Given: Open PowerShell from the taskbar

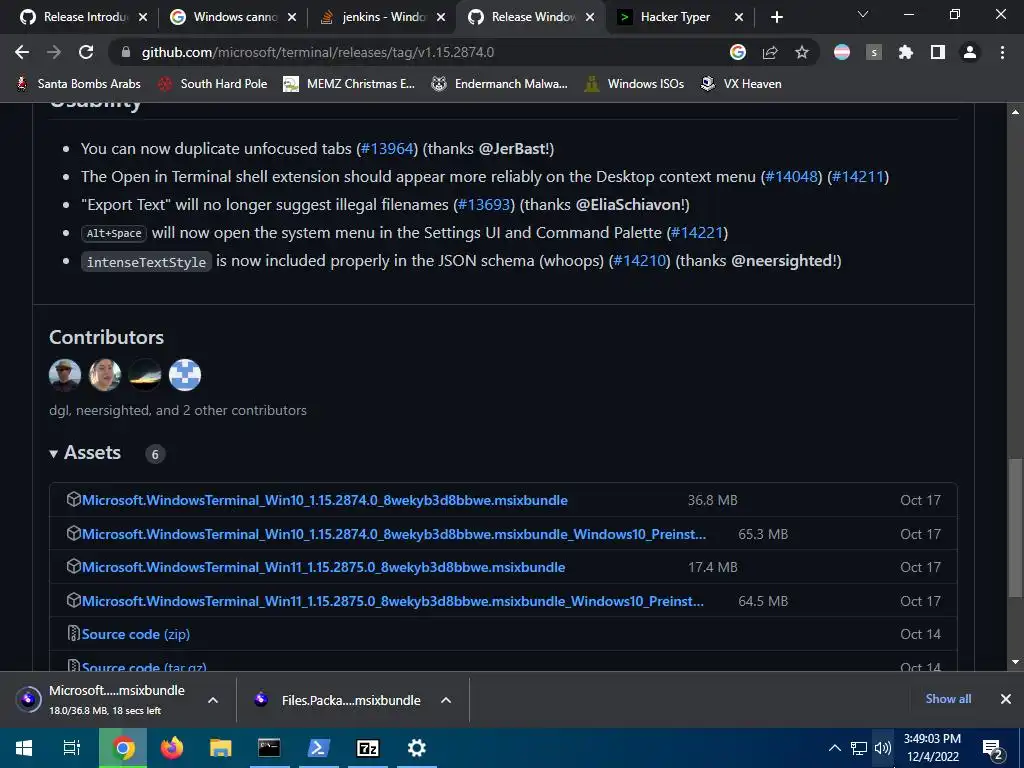Looking at the screenshot, I should [x=319, y=748].
